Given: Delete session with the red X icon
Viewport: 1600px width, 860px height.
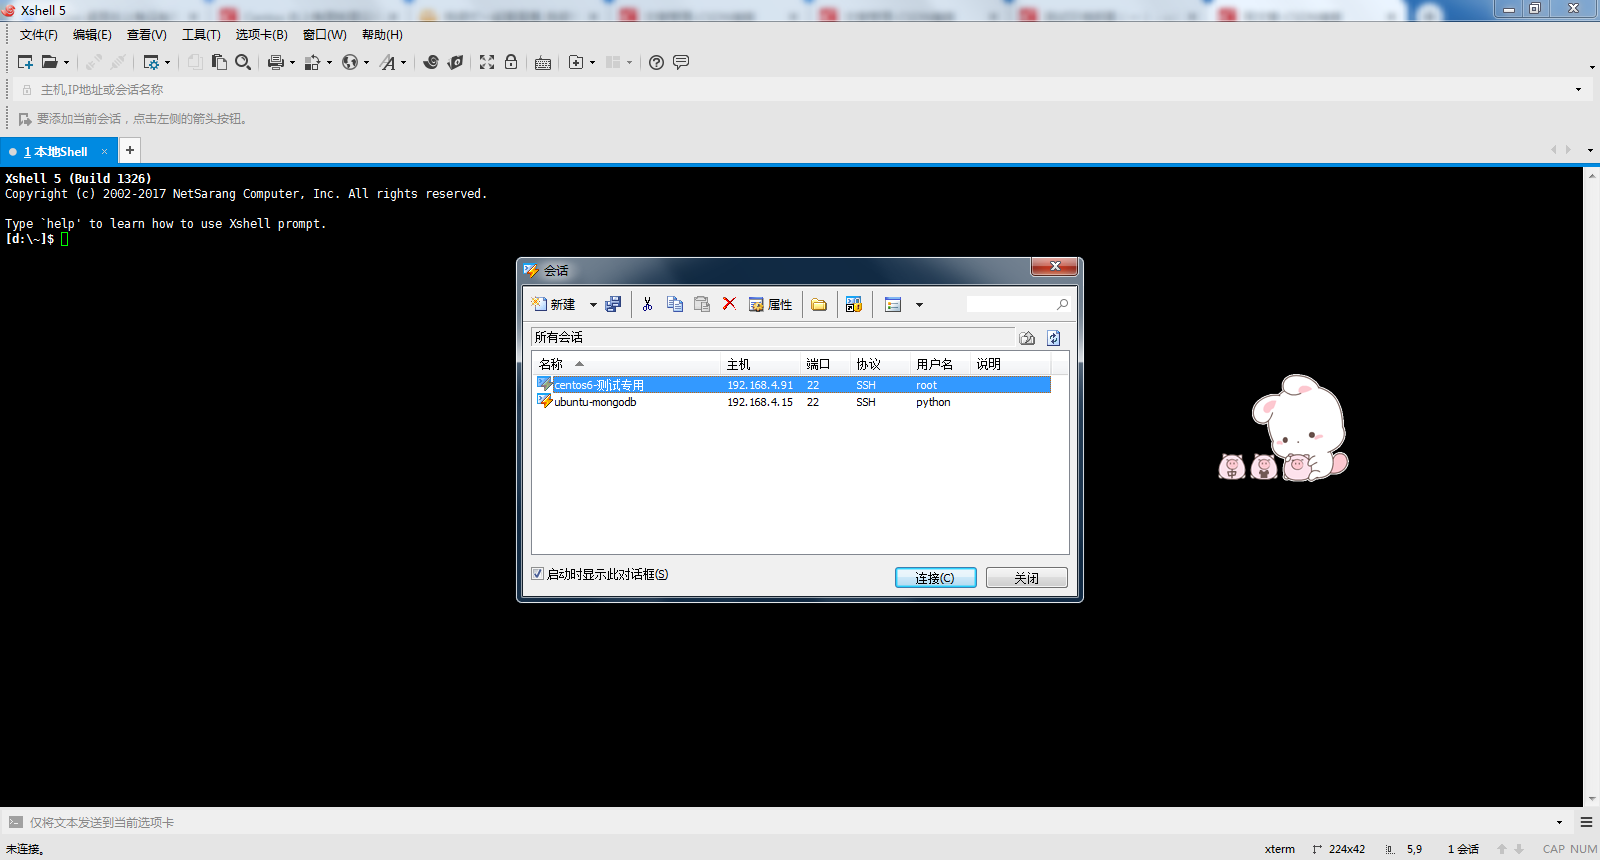Looking at the screenshot, I should coord(729,304).
